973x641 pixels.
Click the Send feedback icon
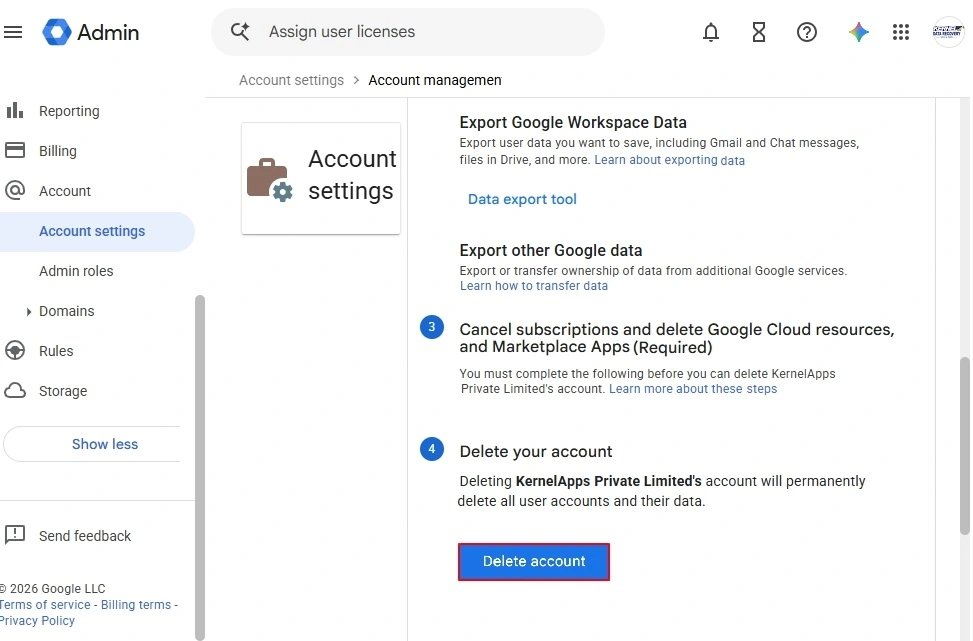point(15,534)
